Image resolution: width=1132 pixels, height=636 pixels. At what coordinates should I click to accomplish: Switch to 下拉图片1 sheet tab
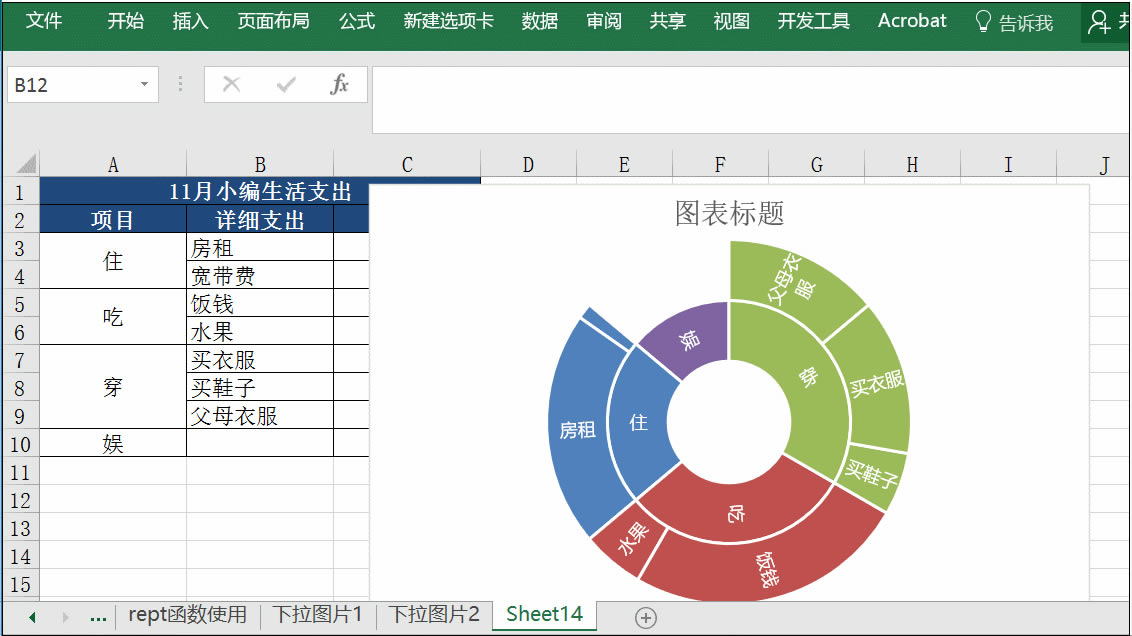[318, 614]
